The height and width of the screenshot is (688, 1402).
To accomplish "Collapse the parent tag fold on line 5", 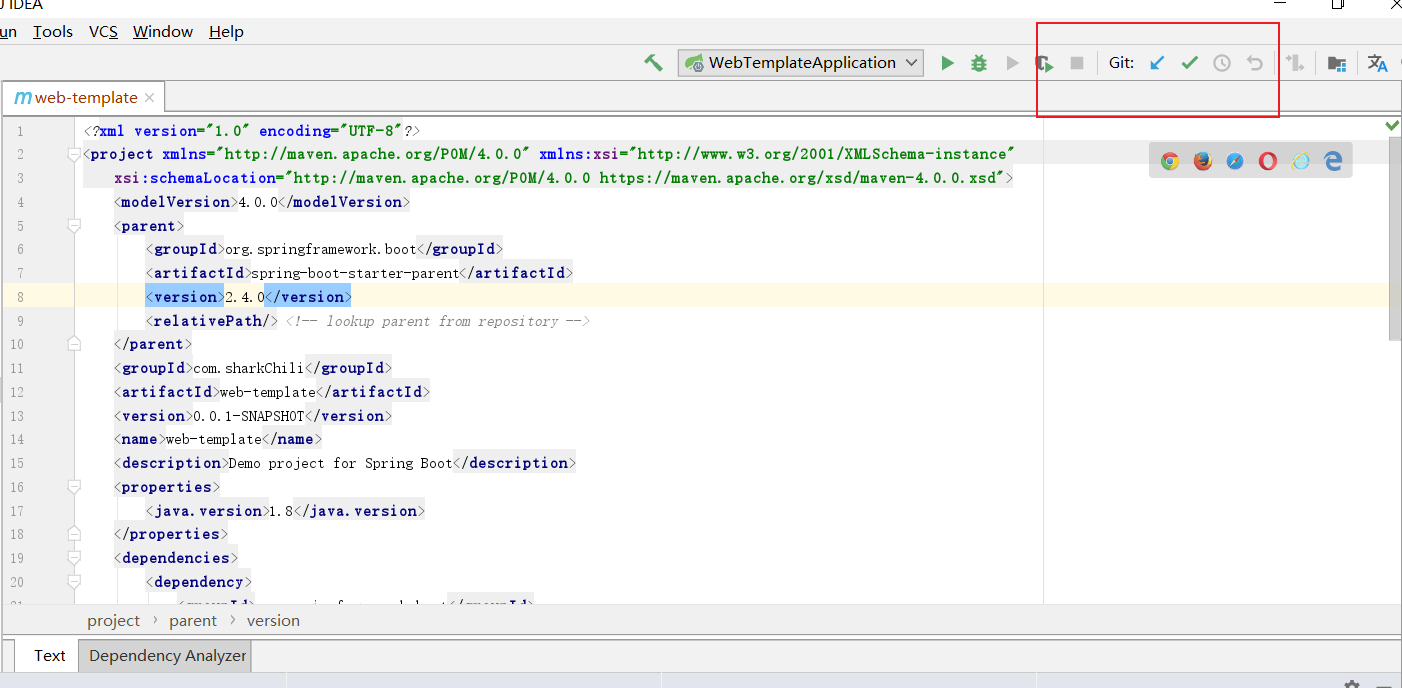I will coord(73,226).
